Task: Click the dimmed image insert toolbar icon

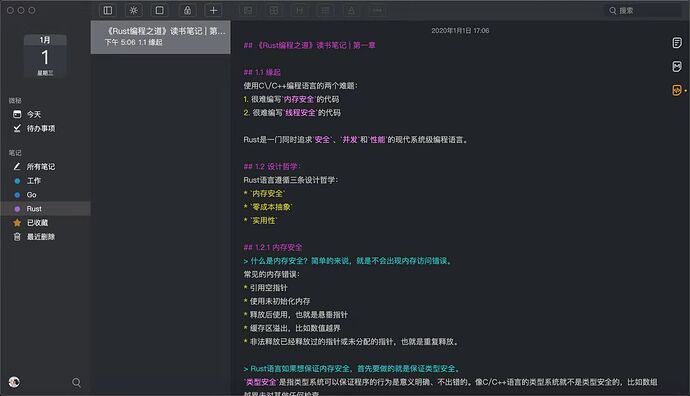Action: point(248,10)
